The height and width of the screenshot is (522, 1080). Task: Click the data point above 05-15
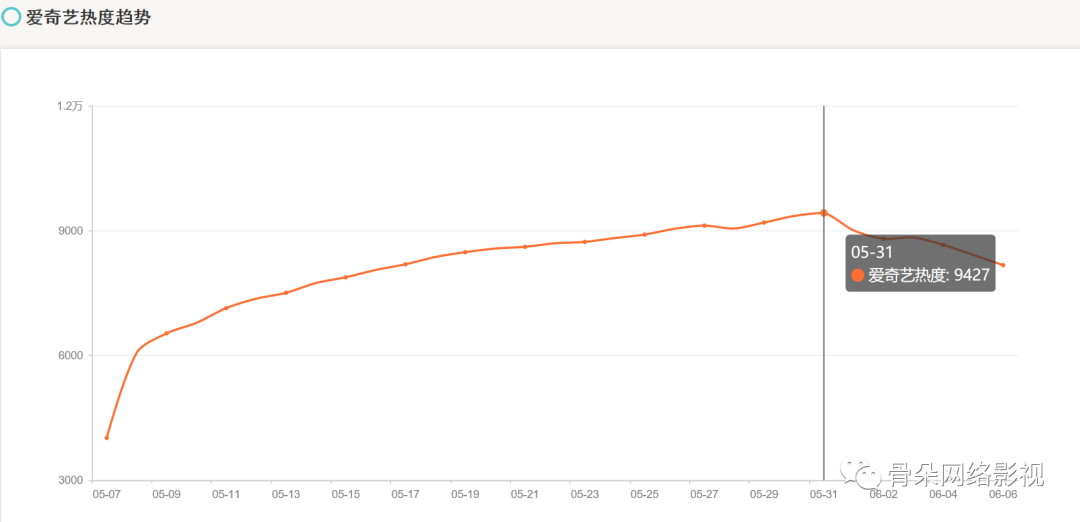[346, 277]
